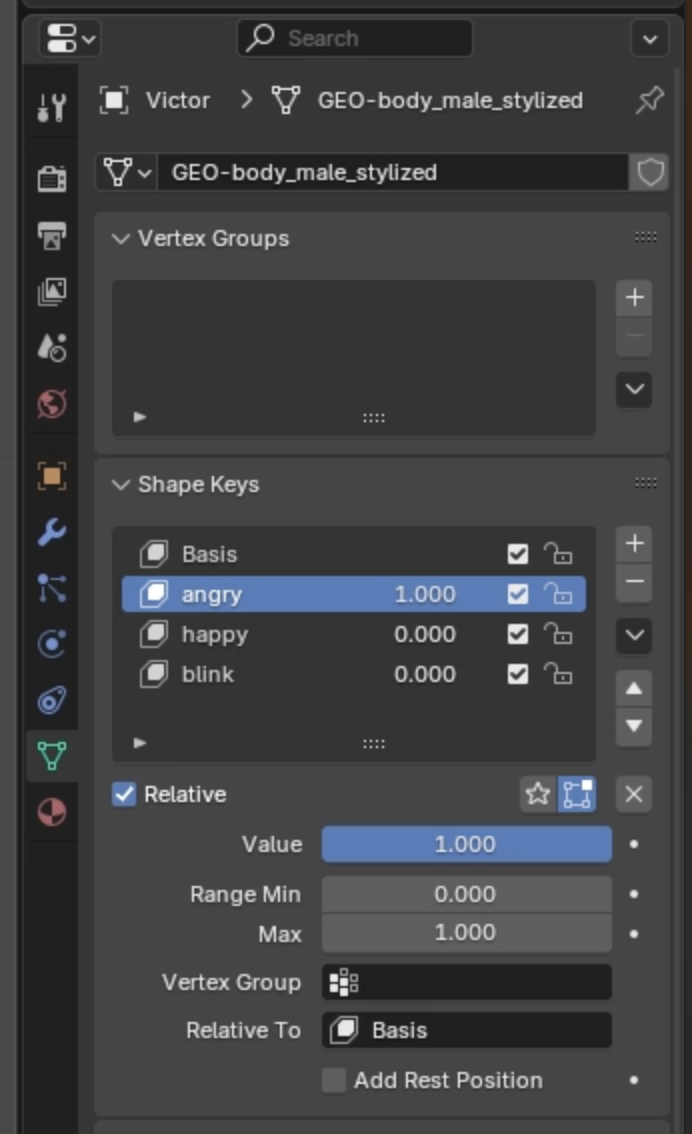Toggle the angry shape key mute checkbox
This screenshot has height=1134, width=692.
click(x=518, y=594)
